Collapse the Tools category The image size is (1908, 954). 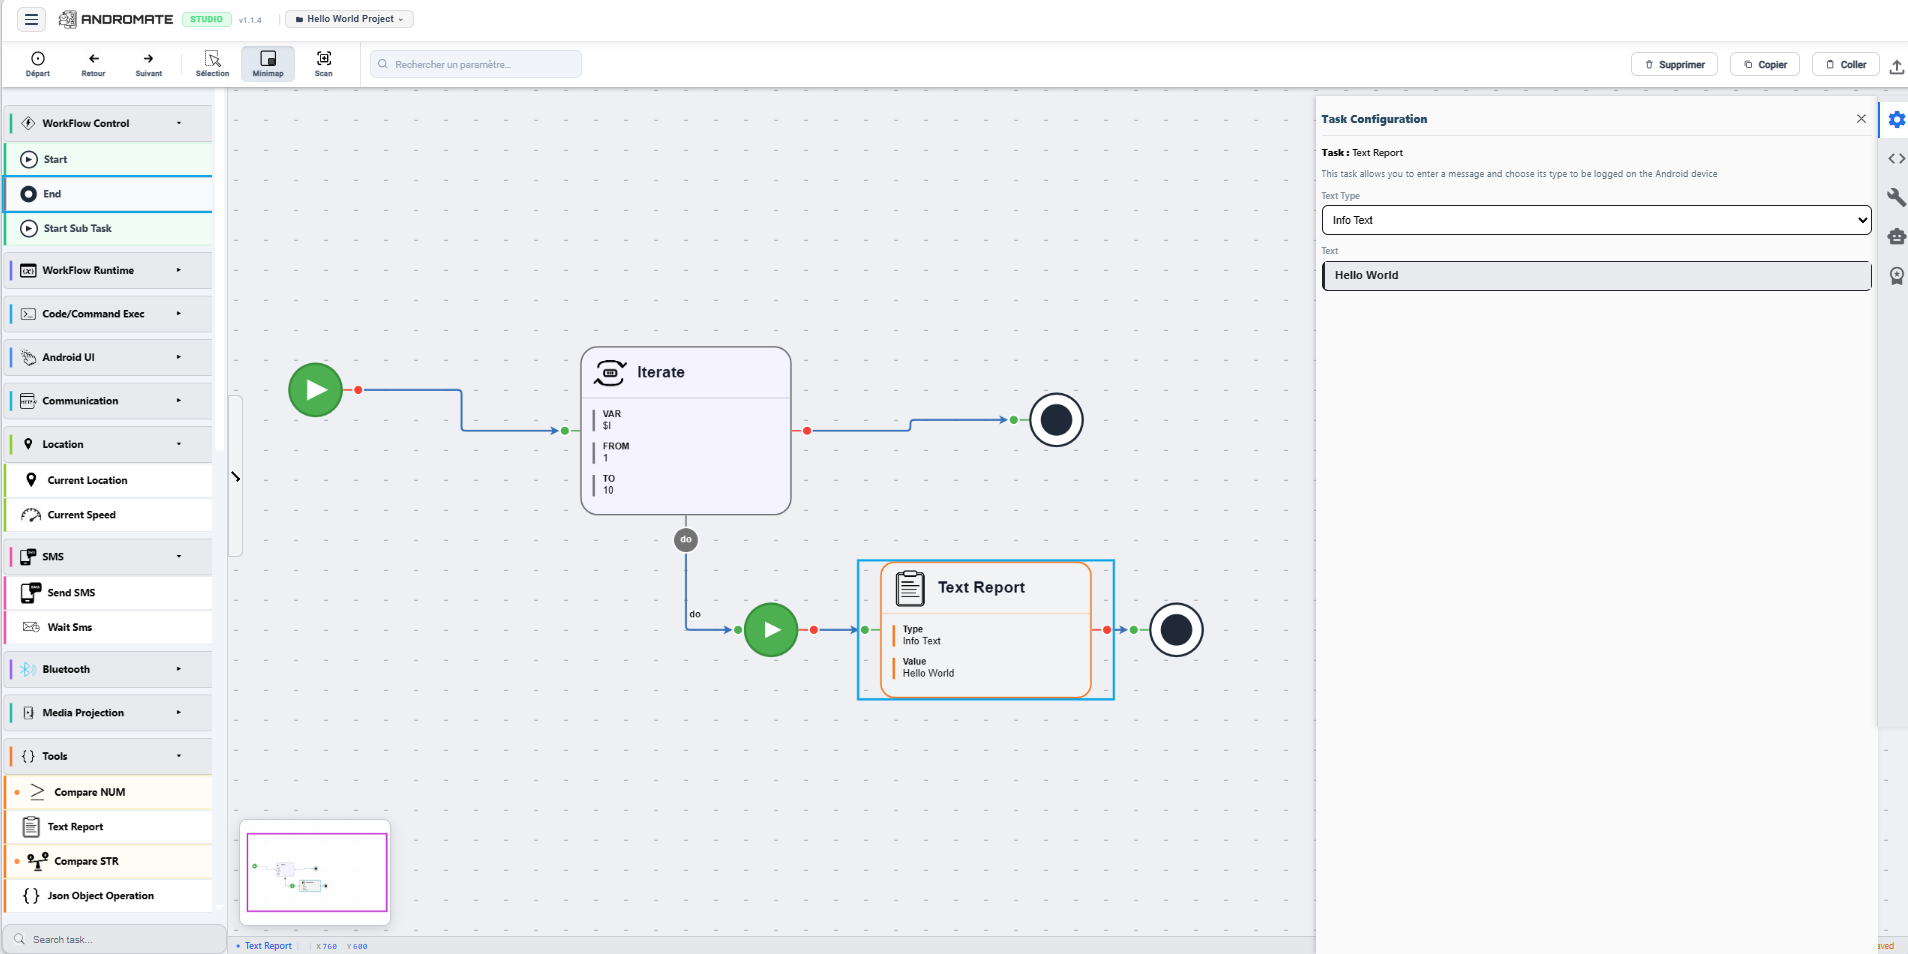tap(108, 756)
